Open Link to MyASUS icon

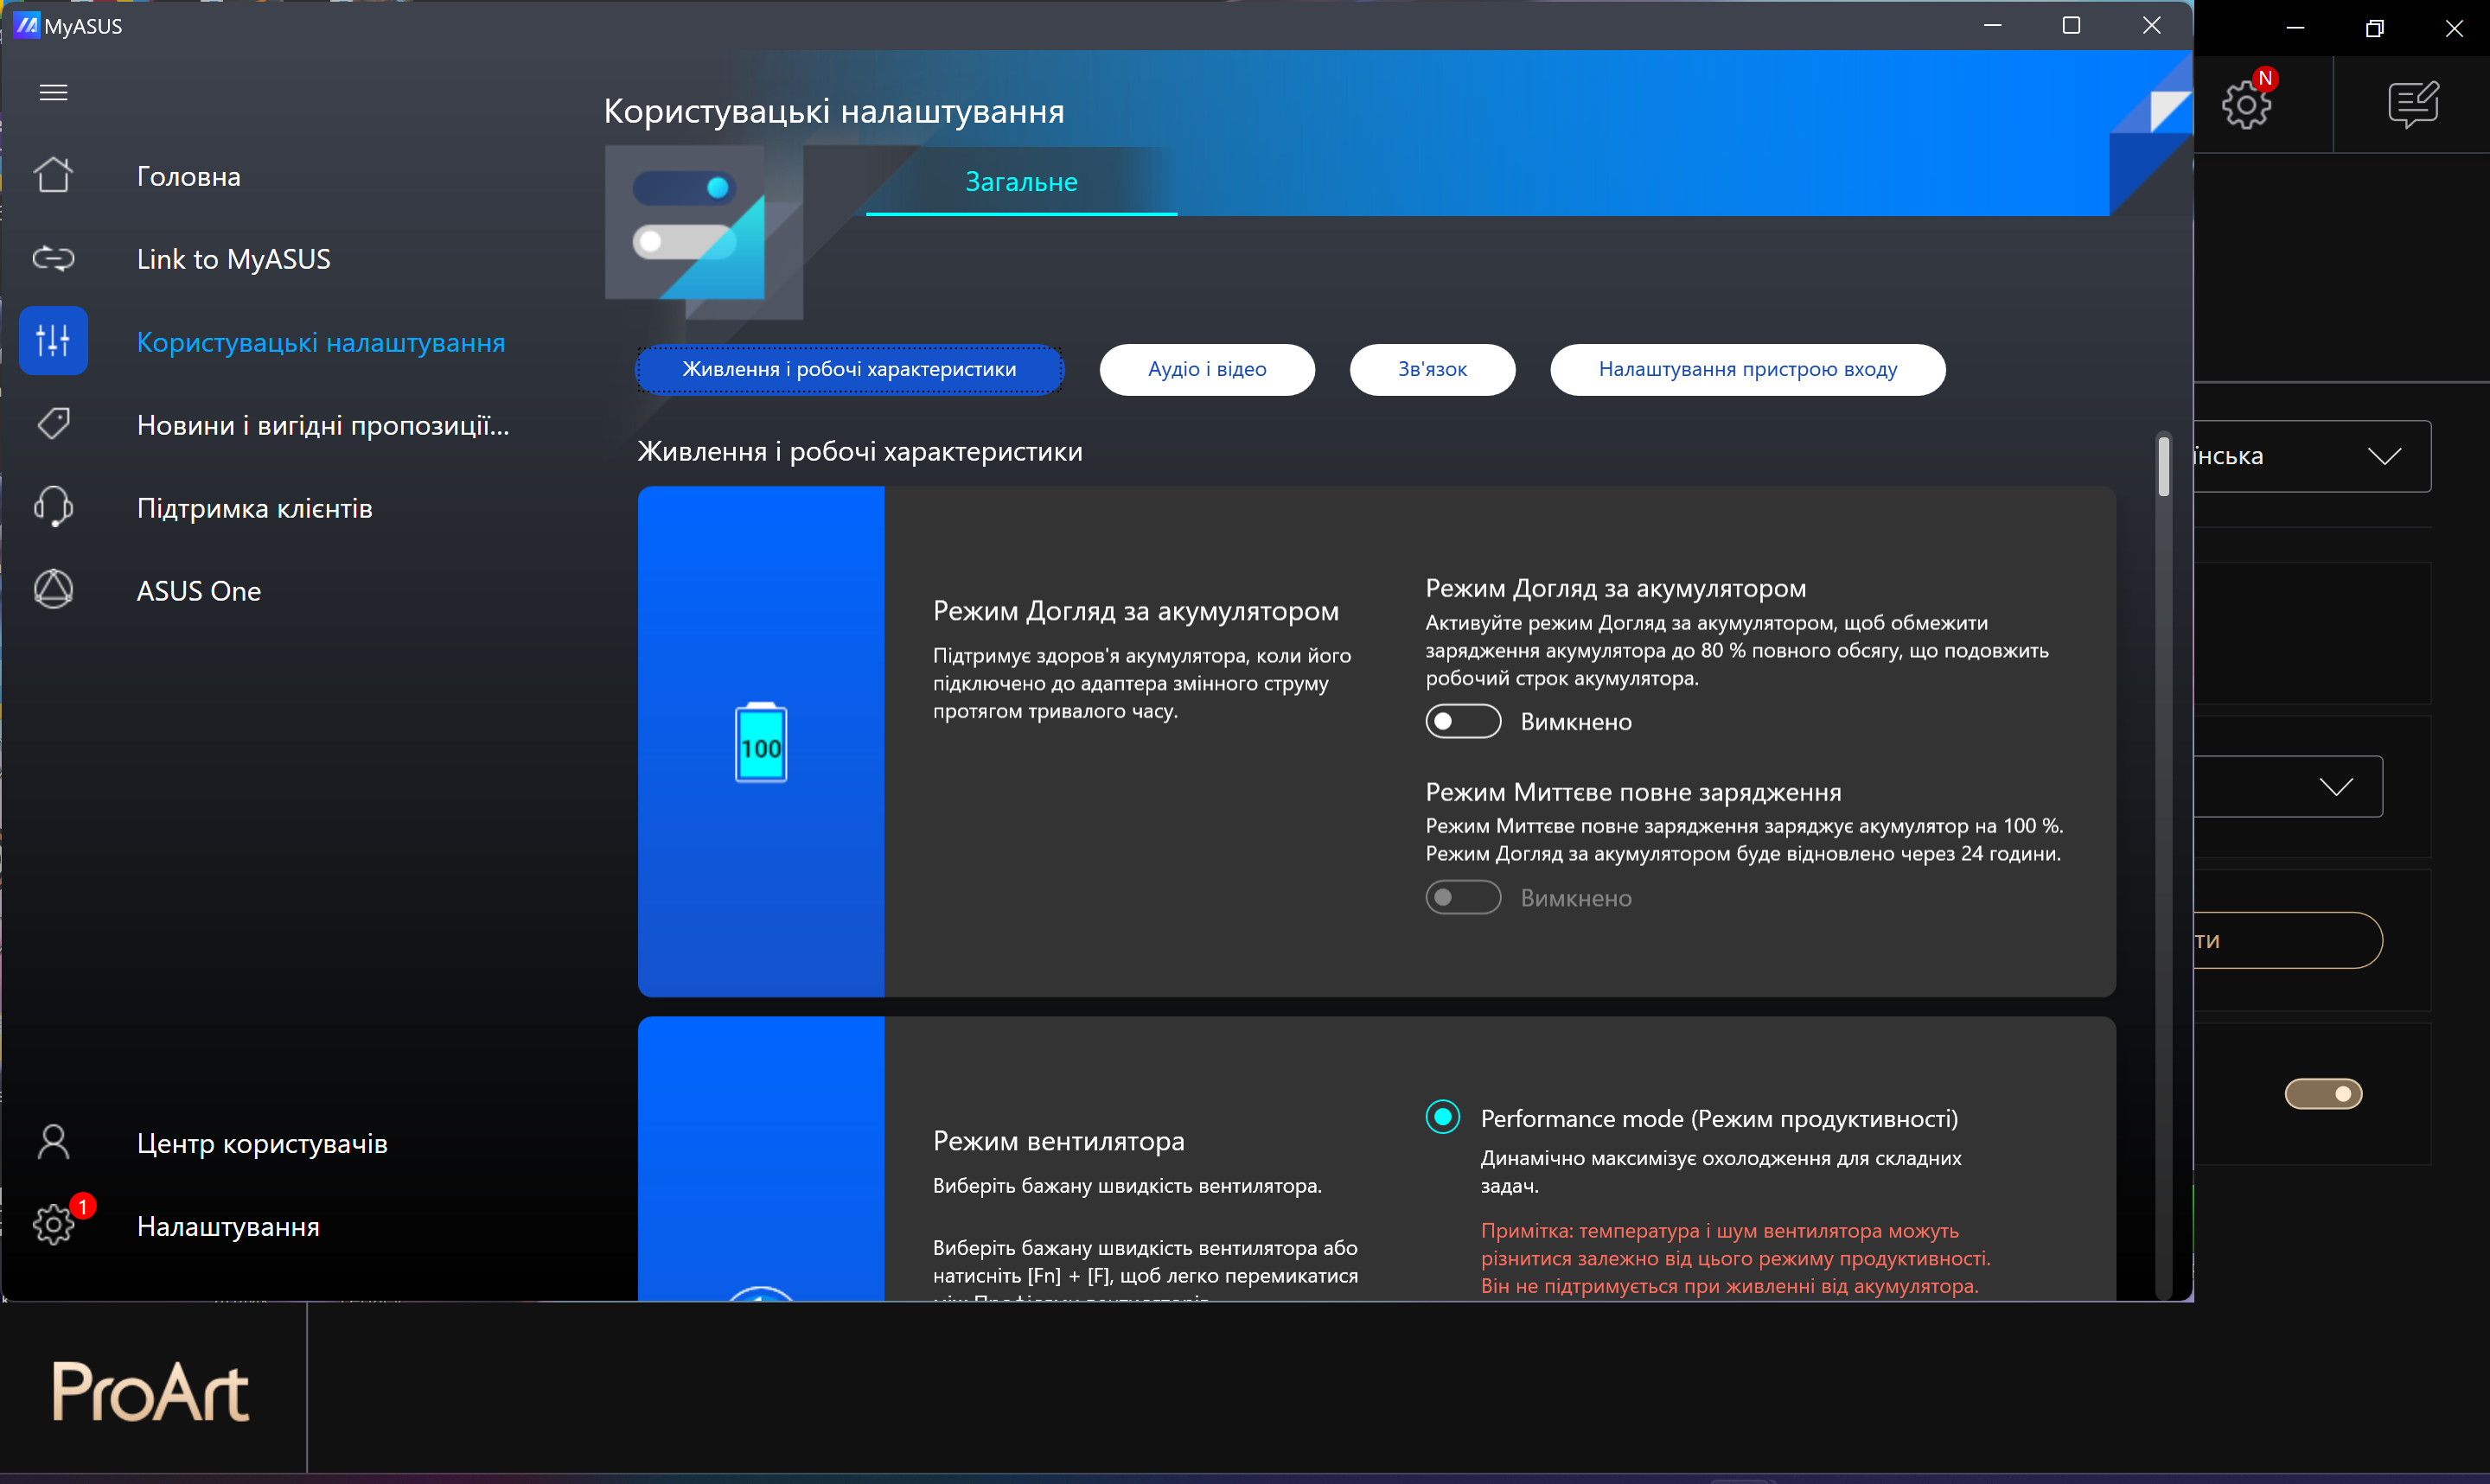coord(53,259)
